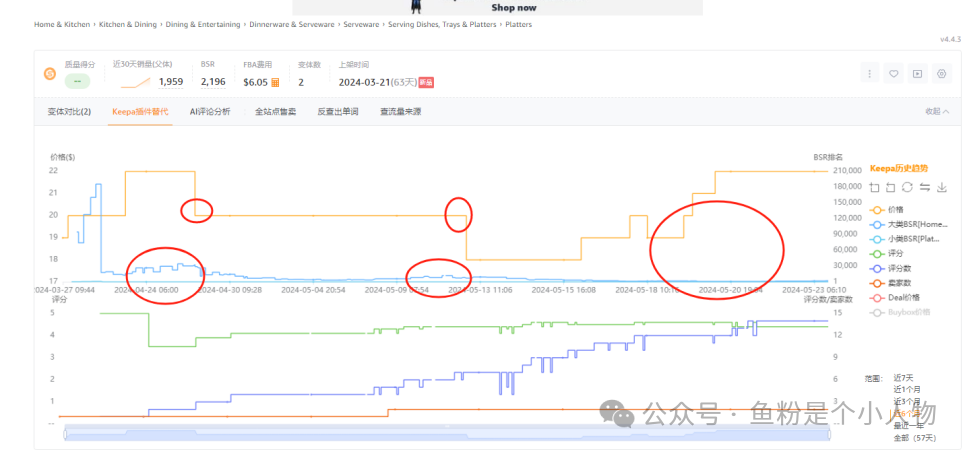The image size is (967, 452).
Task: Open the AI评论分析 tab
Action: pos(210,112)
